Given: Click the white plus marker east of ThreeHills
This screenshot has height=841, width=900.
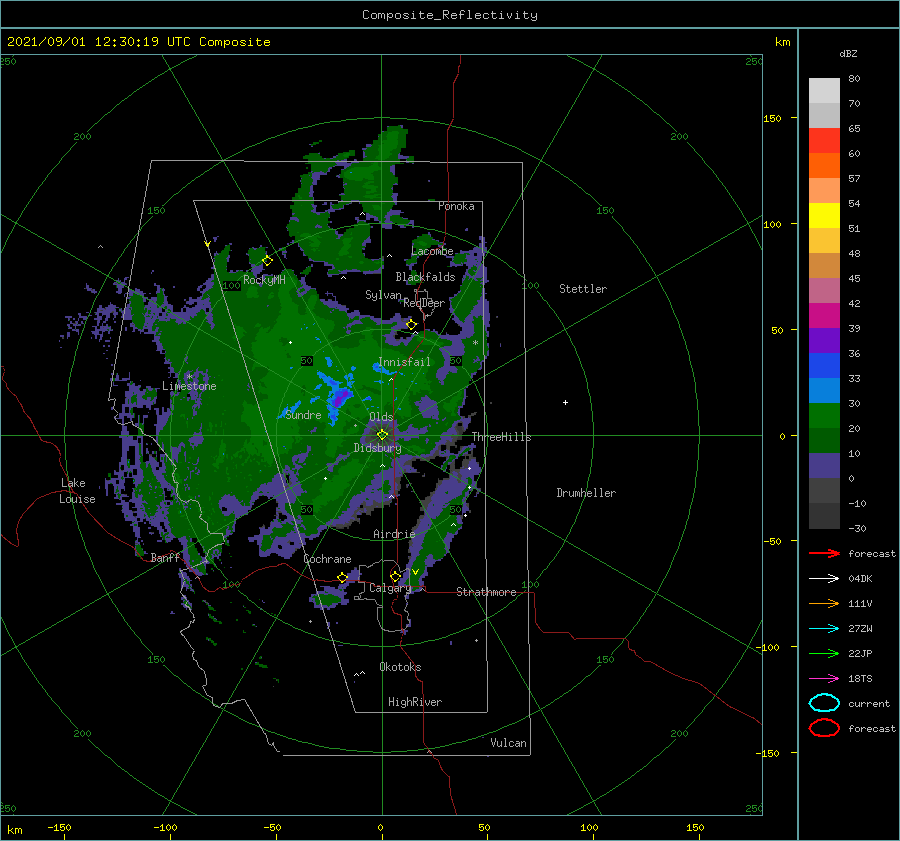Looking at the screenshot, I should [565, 402].
